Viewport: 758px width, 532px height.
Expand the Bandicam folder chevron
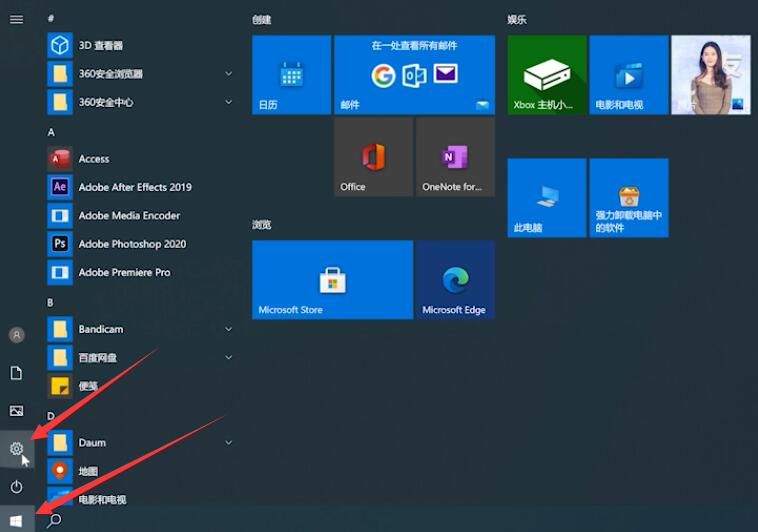point(229,329)
